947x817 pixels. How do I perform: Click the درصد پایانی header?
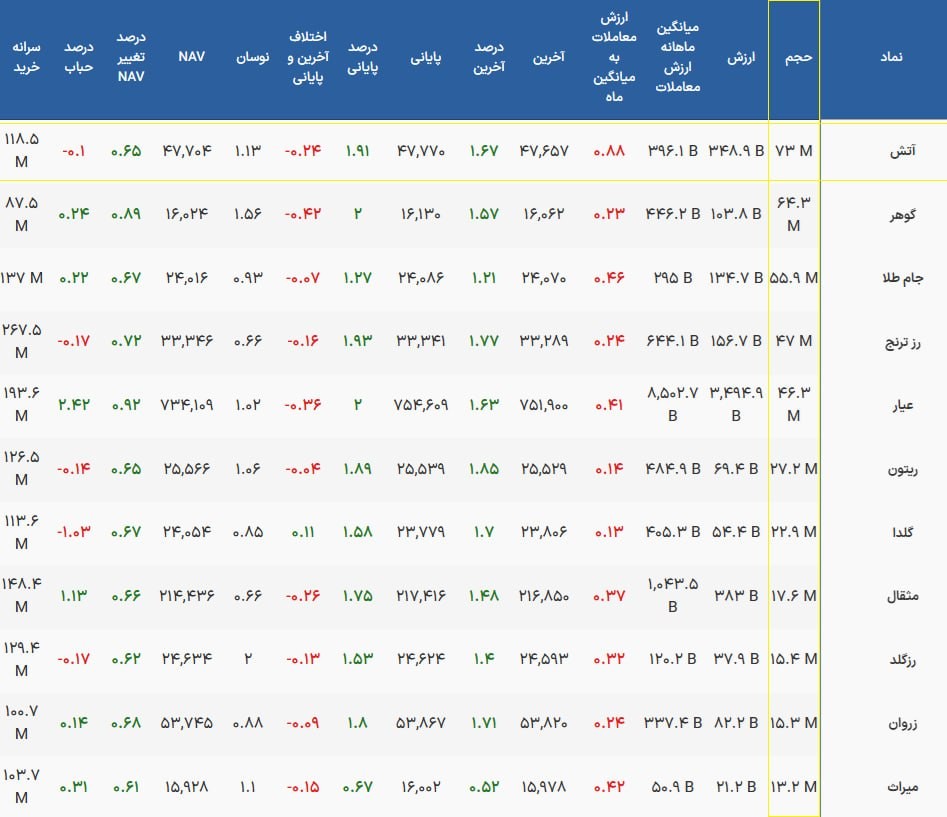(362, 57)
